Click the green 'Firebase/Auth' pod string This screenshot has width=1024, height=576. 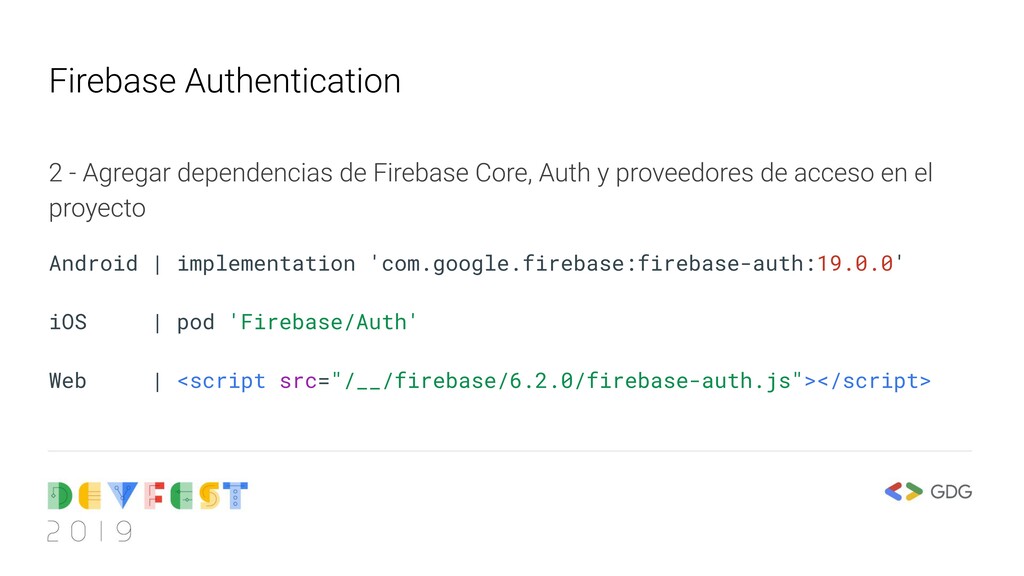pos(323,322)
